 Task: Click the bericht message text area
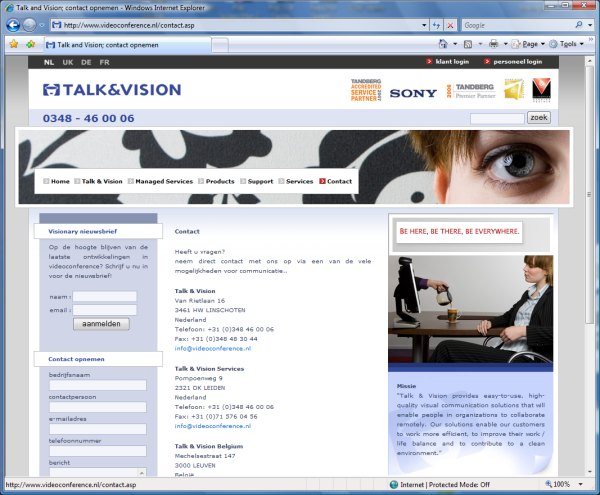pos(98,472)
